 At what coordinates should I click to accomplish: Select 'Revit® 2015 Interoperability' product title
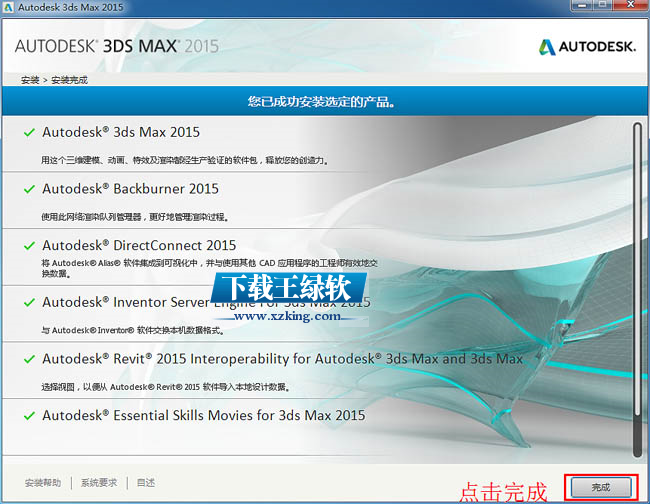point(283,359)
